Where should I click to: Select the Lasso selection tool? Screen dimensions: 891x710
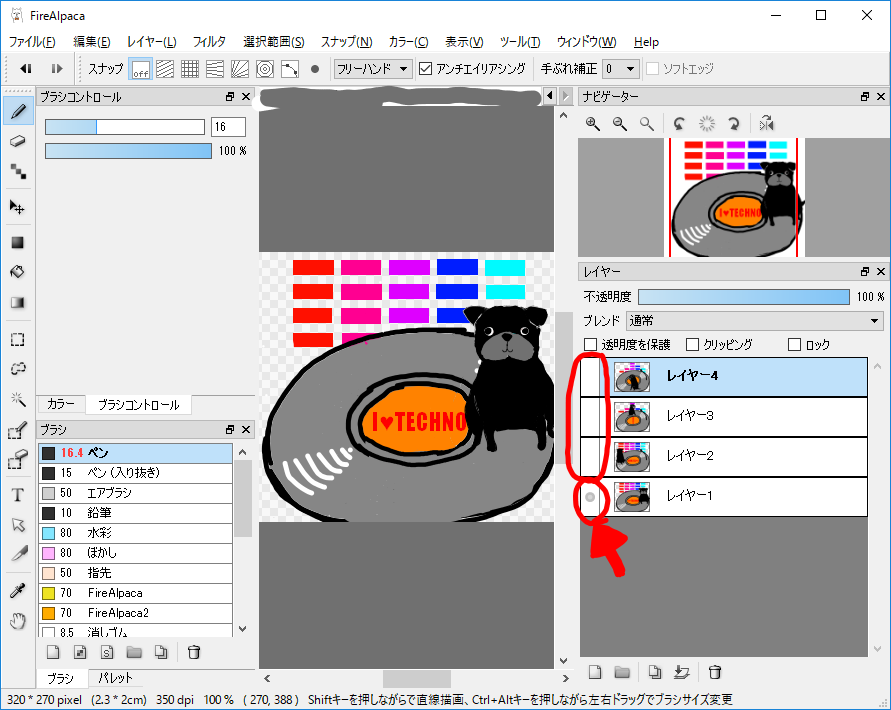pyautogui.click(x=18, y=369)
